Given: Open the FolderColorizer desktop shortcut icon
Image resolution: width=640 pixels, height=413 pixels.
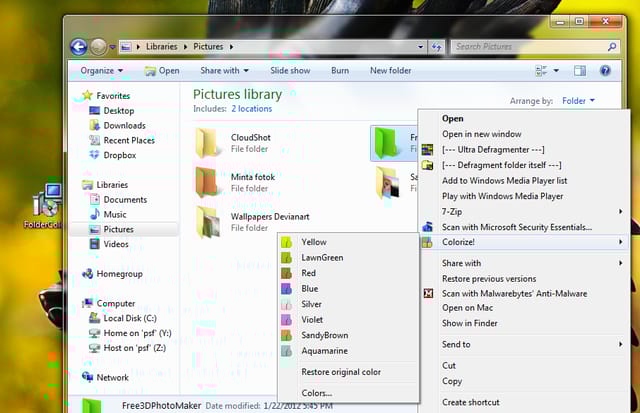Looking at the screenshot, I should coord(47,202).
